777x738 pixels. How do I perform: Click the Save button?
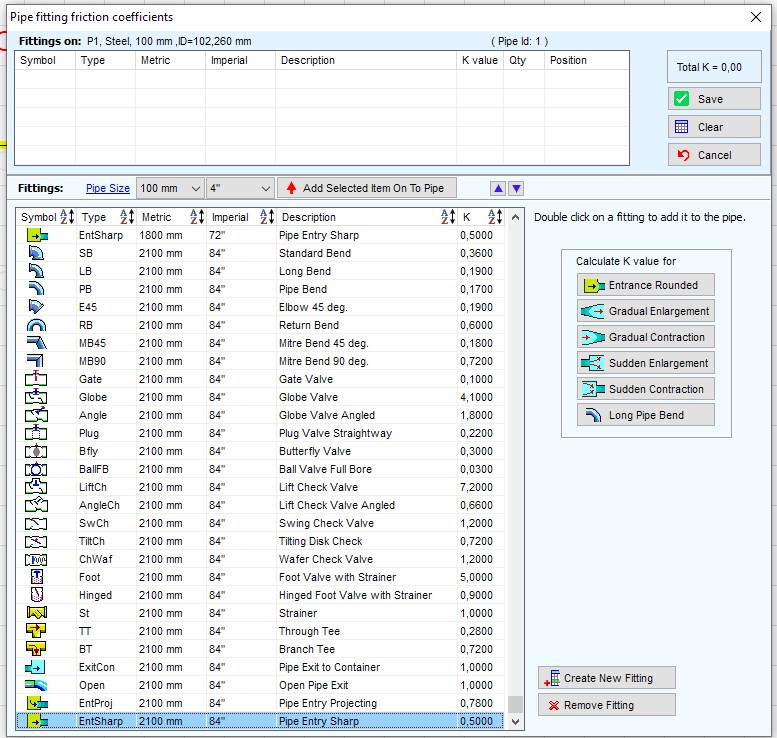(714, 99)
